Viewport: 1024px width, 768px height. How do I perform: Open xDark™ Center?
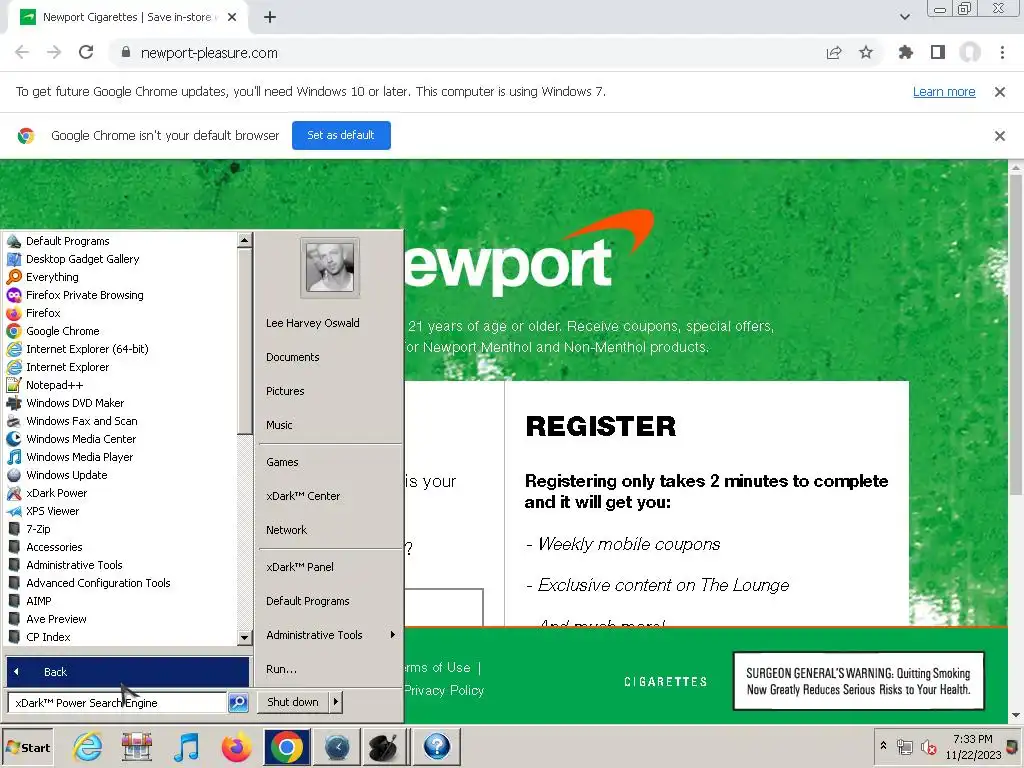pos(302,496)
